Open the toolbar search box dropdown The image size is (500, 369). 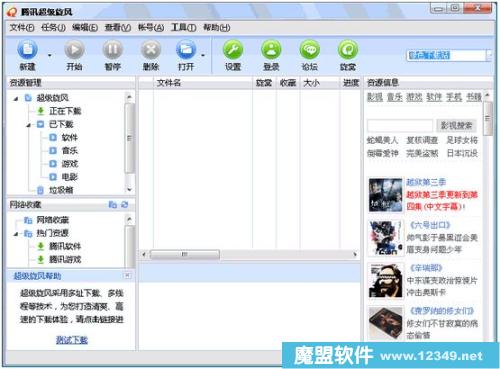489,55
